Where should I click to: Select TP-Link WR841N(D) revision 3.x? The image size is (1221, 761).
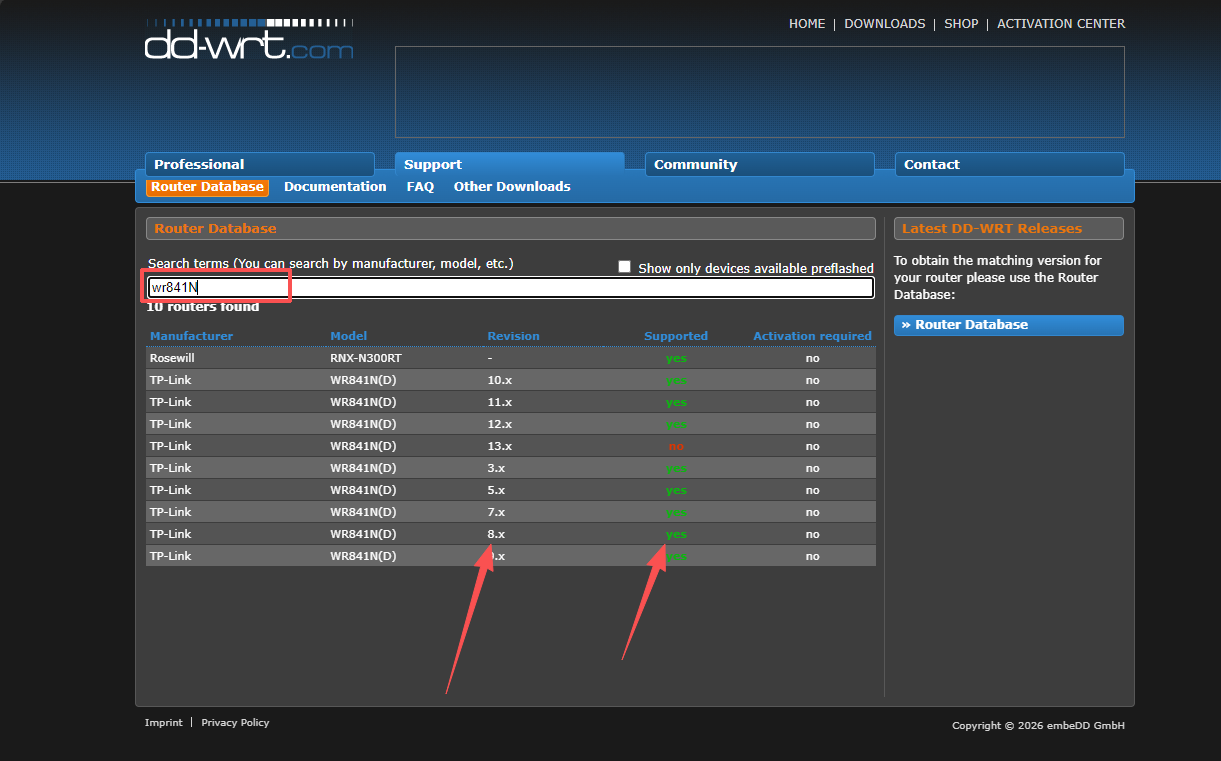tap(511, 468)
